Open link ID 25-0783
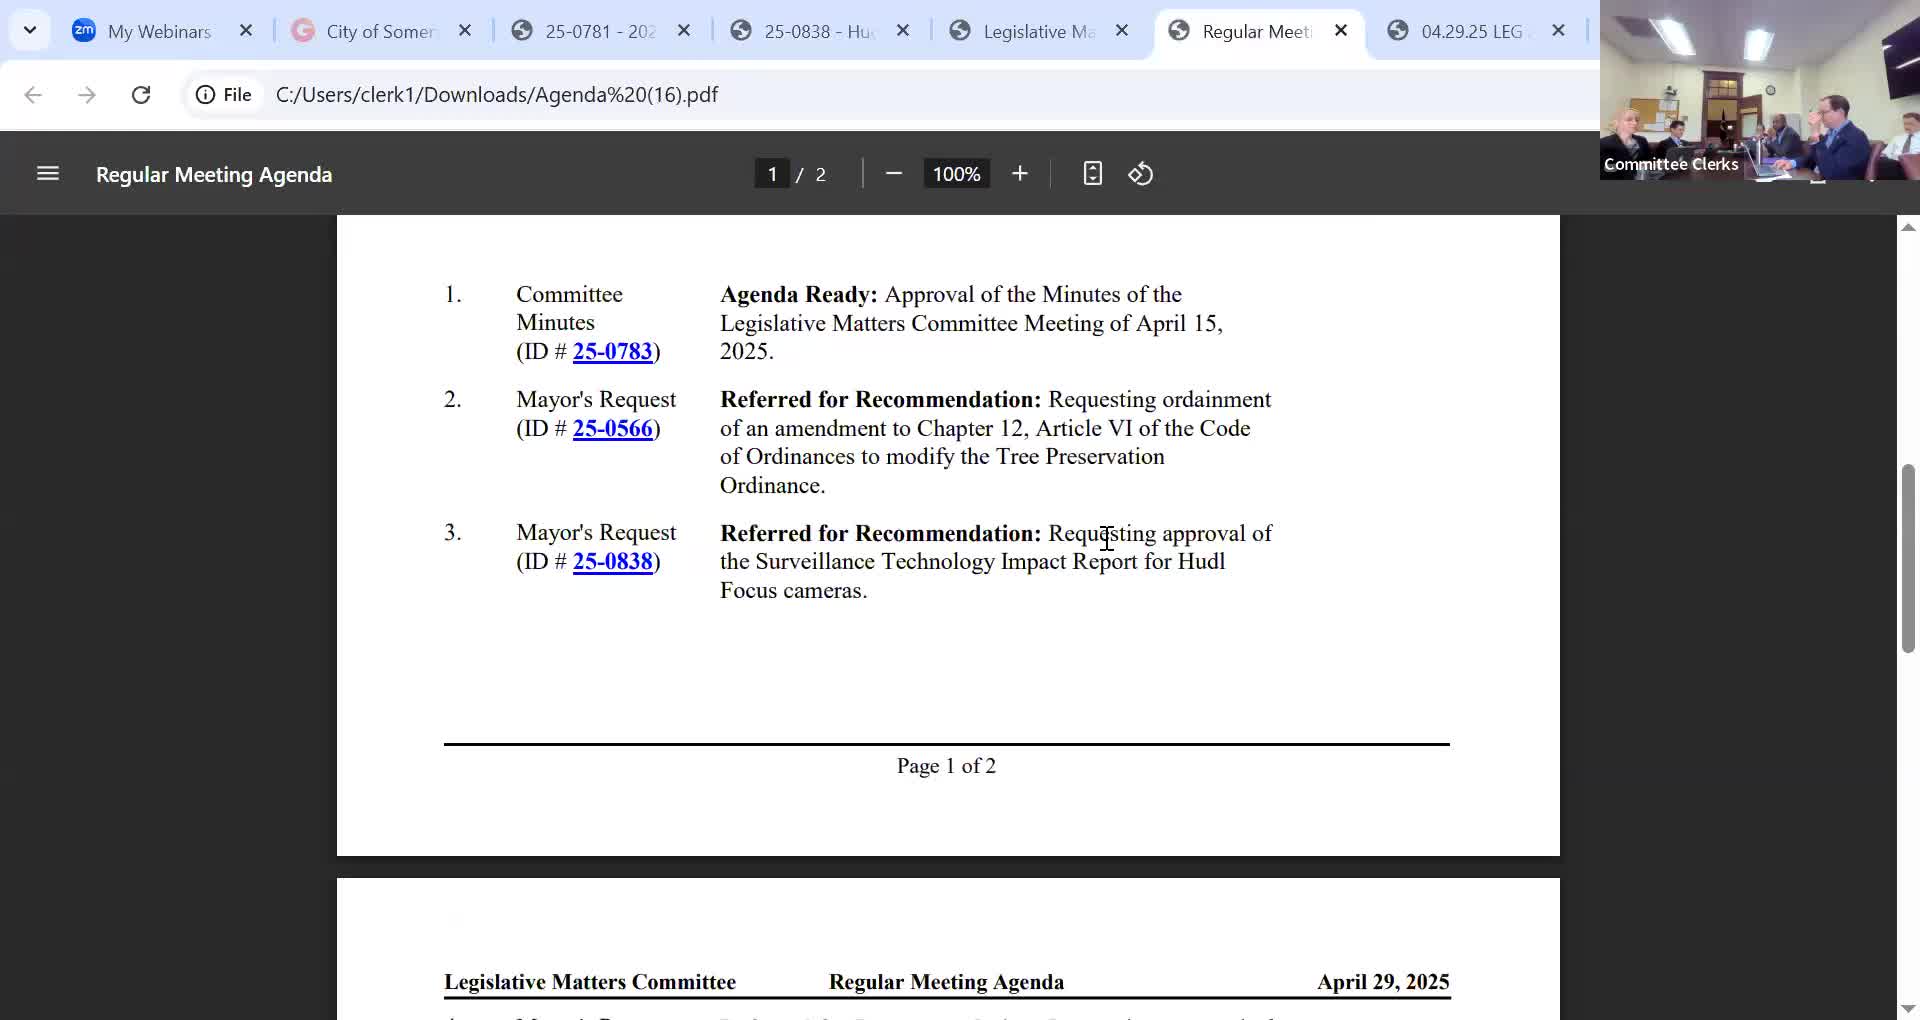Screen dimensions: 1920x1020 pyautogui.click(x=612, y=352)
